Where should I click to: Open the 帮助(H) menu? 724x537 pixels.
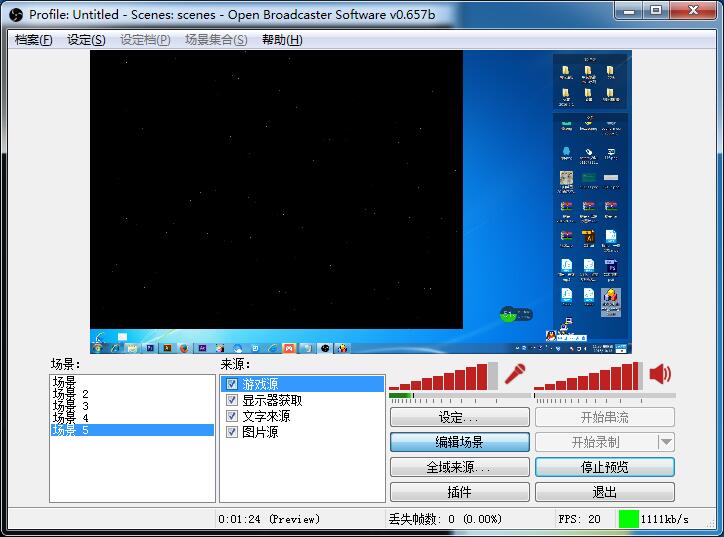point(282,40)
